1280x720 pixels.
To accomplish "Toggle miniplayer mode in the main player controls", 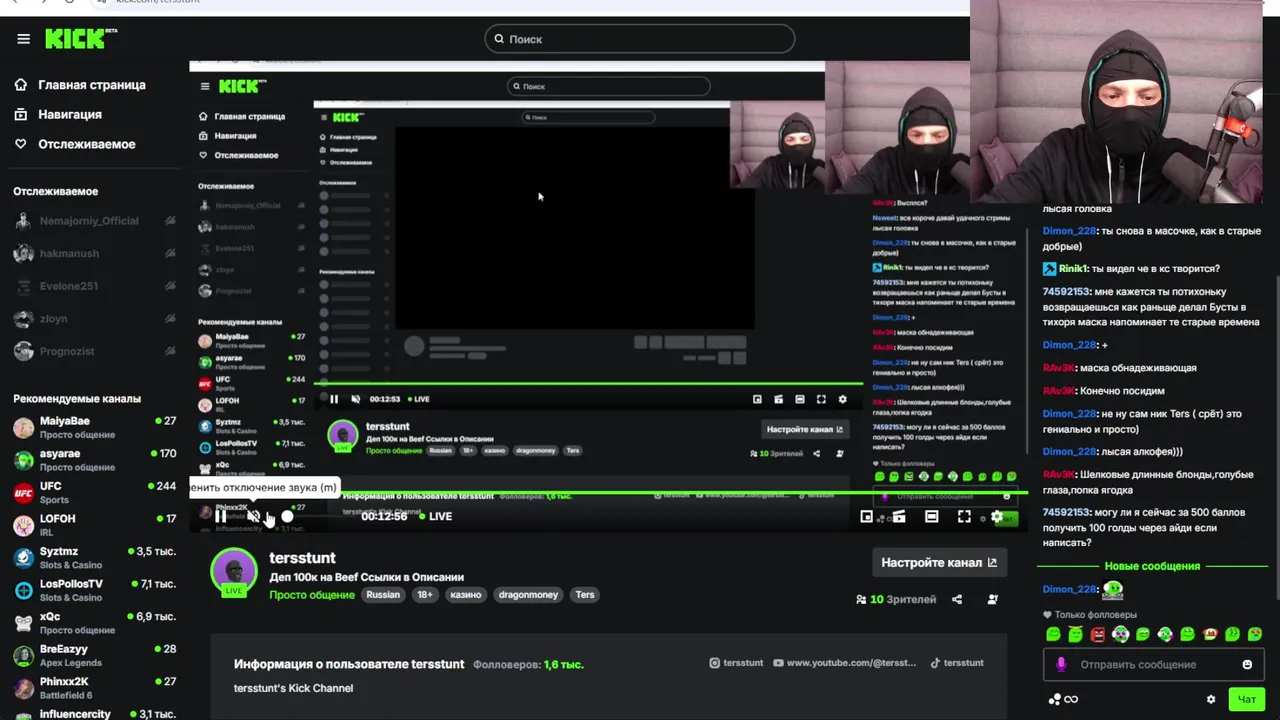I will pos(867,516).
